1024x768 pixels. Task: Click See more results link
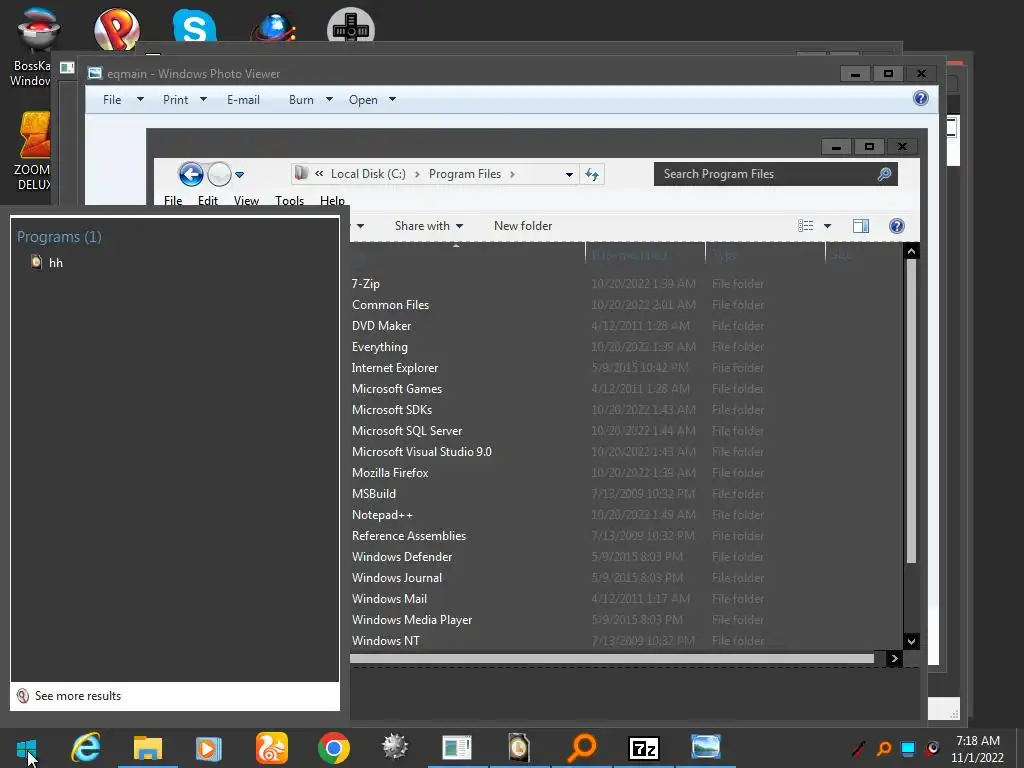[x=78, y=696]
